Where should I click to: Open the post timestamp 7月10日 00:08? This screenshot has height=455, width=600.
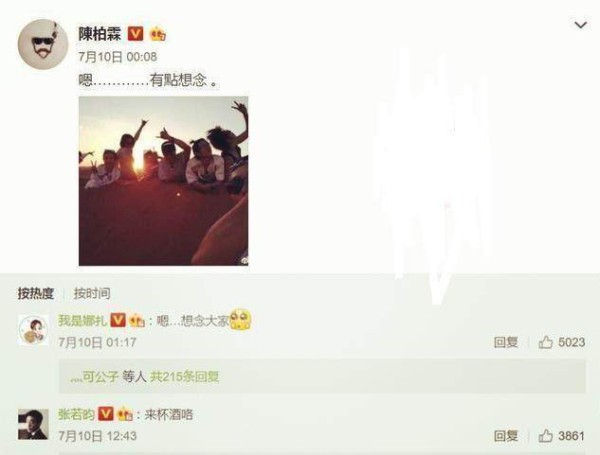(117, 57)
